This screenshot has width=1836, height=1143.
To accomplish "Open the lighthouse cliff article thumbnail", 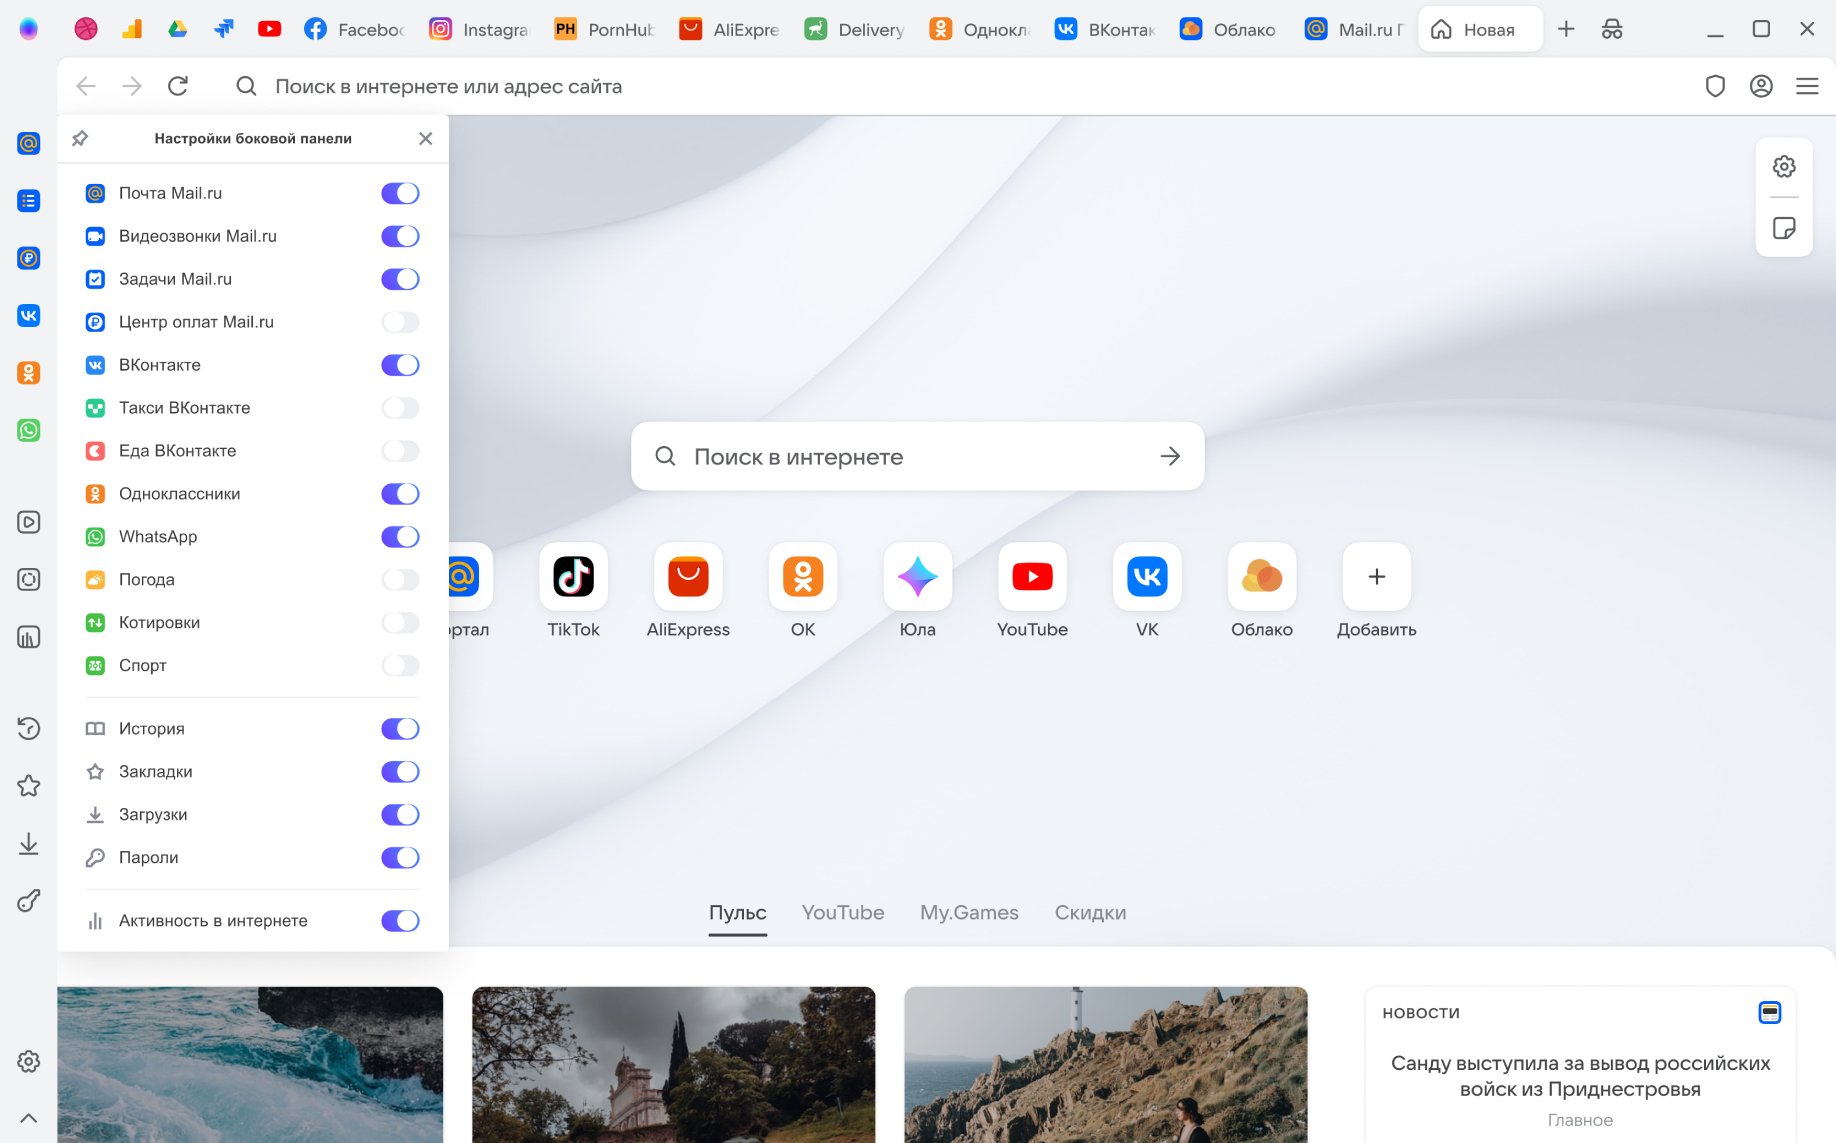I will click(x=1106, y=1065).
